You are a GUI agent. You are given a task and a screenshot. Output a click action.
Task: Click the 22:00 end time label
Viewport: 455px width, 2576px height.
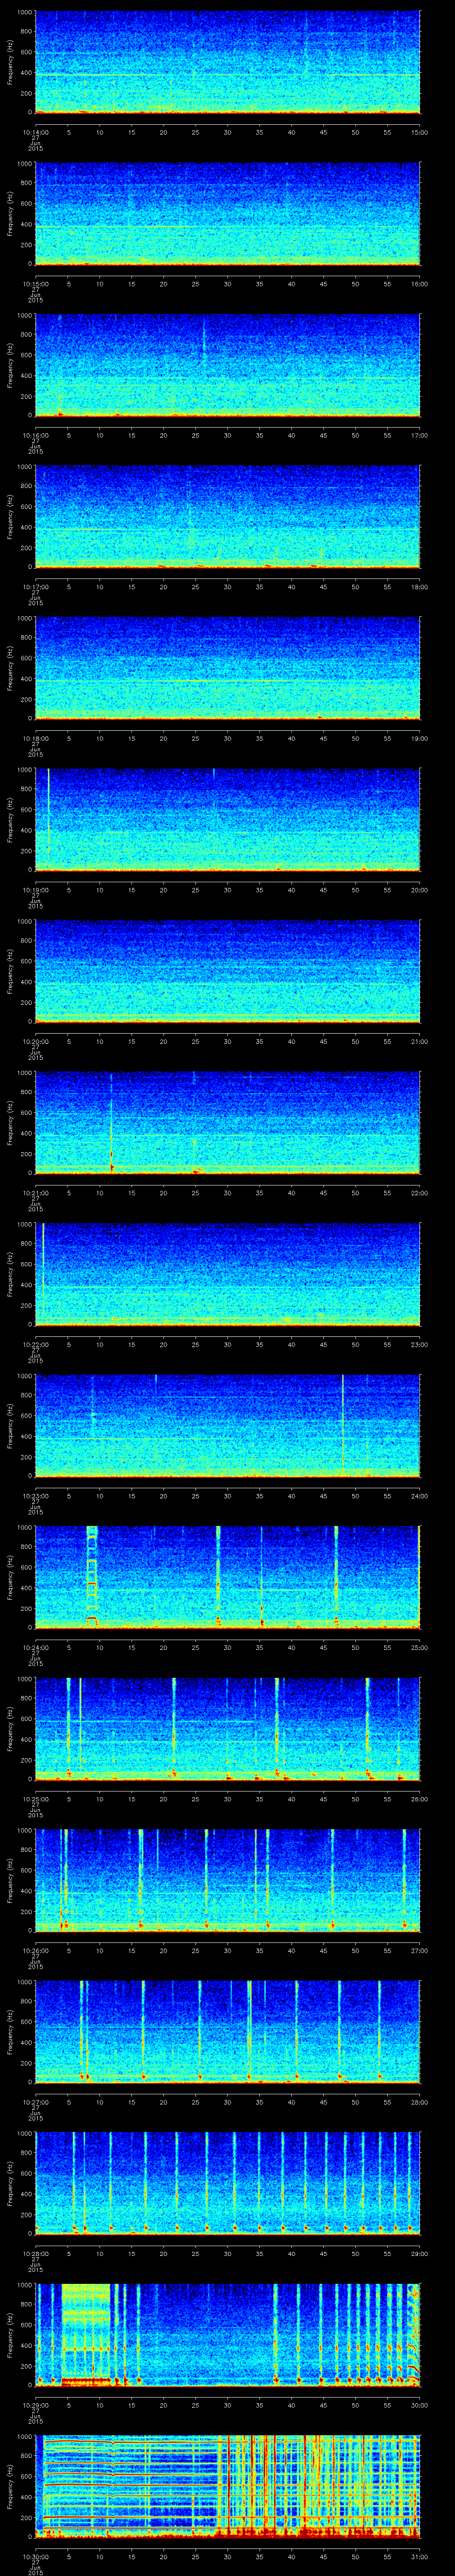tap(420, 1193)
